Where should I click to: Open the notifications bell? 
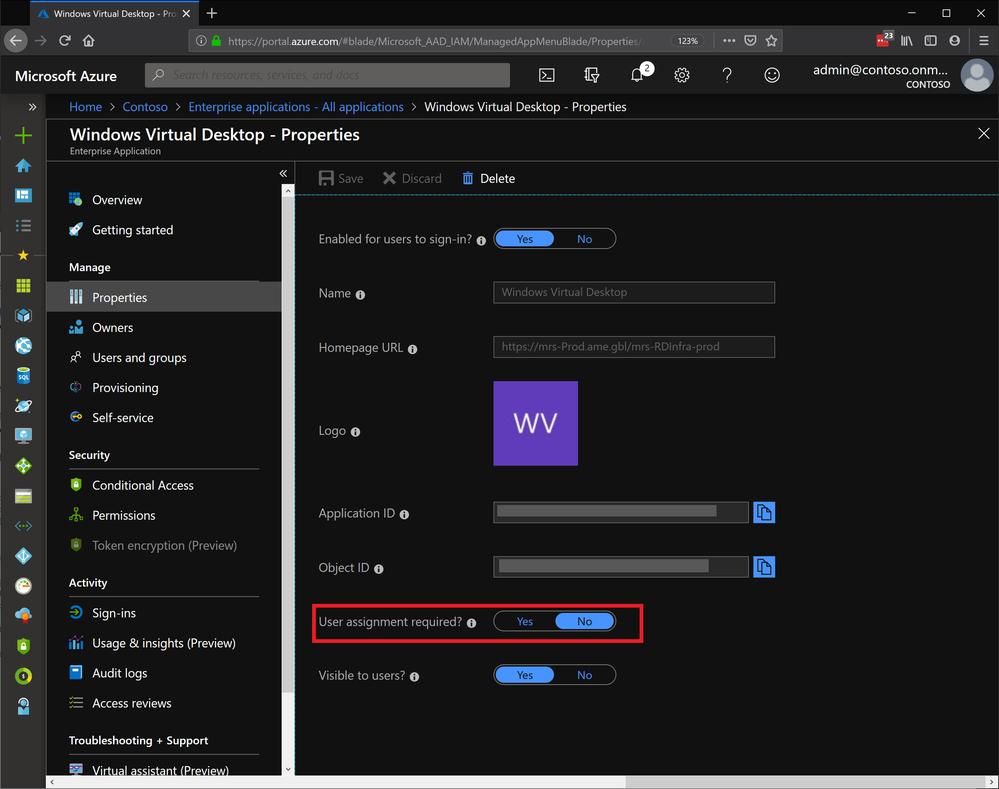point(636,75)
